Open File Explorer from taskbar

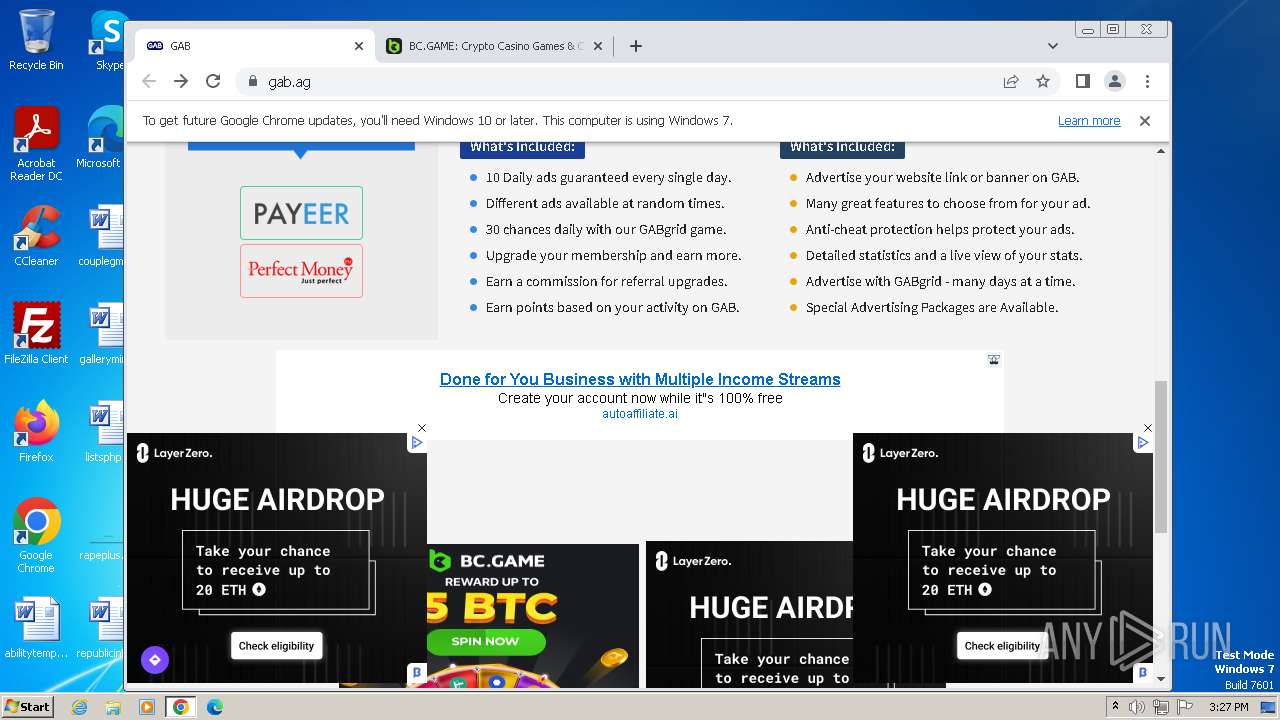[113, 707]
